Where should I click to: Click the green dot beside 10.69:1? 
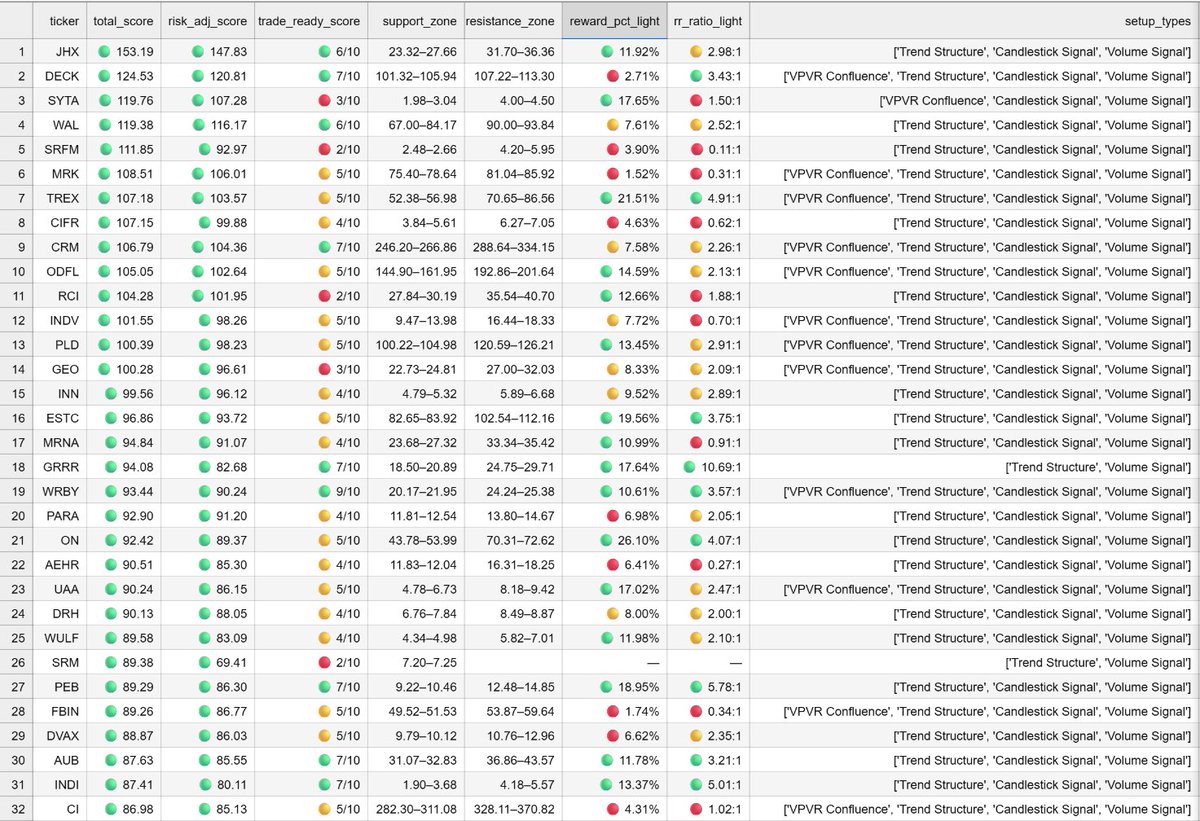690,467
